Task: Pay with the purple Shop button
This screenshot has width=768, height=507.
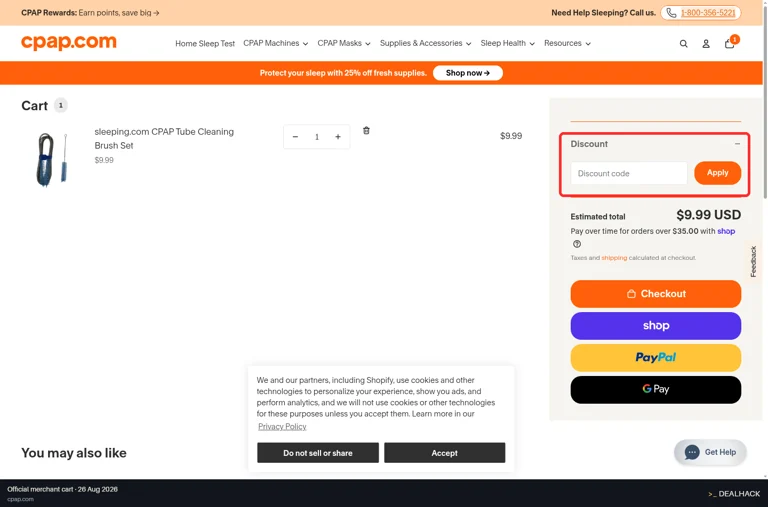Action: [x=656, y=326]
